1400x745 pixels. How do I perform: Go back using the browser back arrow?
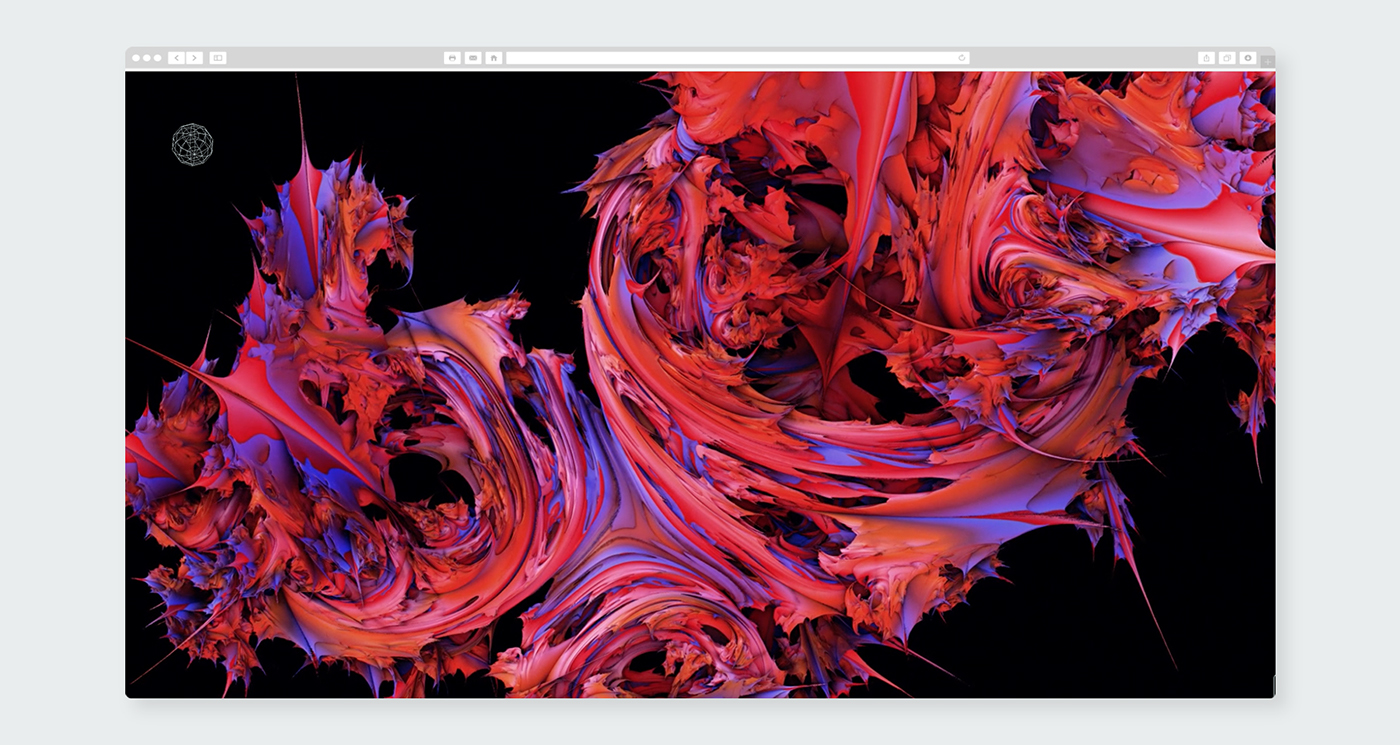tap(177, 58)
